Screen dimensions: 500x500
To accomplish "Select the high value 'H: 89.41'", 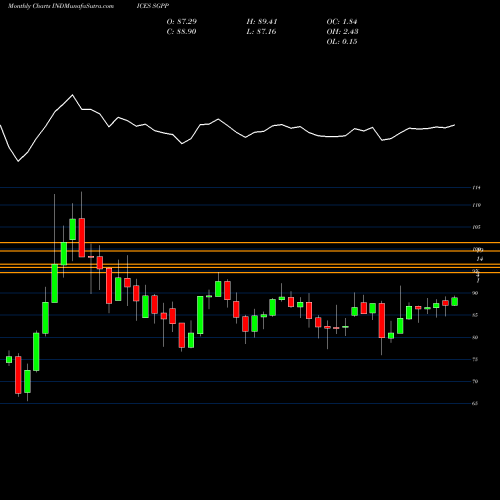I will click(262, 22).
